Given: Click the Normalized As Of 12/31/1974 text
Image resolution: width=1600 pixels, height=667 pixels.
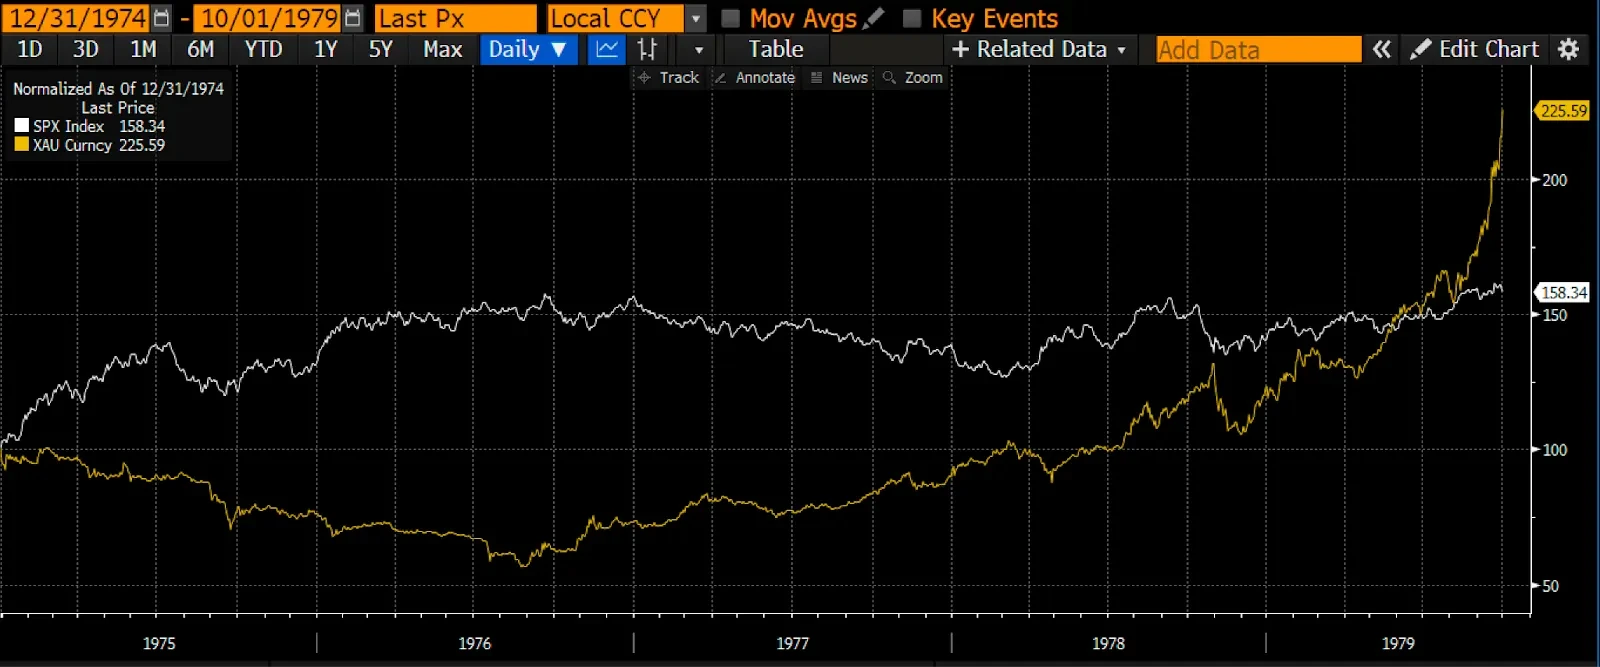Looking at the screenshot, I should tap(118, 88).
